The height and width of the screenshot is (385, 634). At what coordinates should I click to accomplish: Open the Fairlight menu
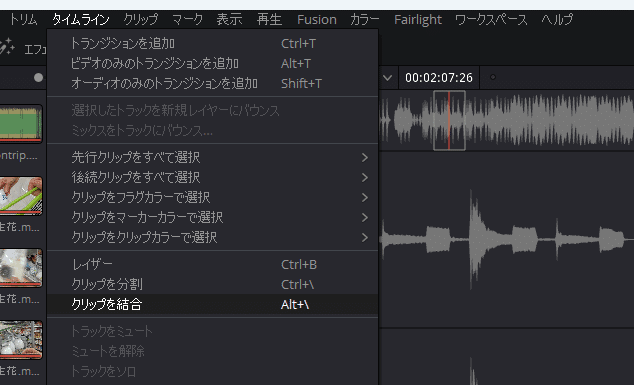click(418, 19)
